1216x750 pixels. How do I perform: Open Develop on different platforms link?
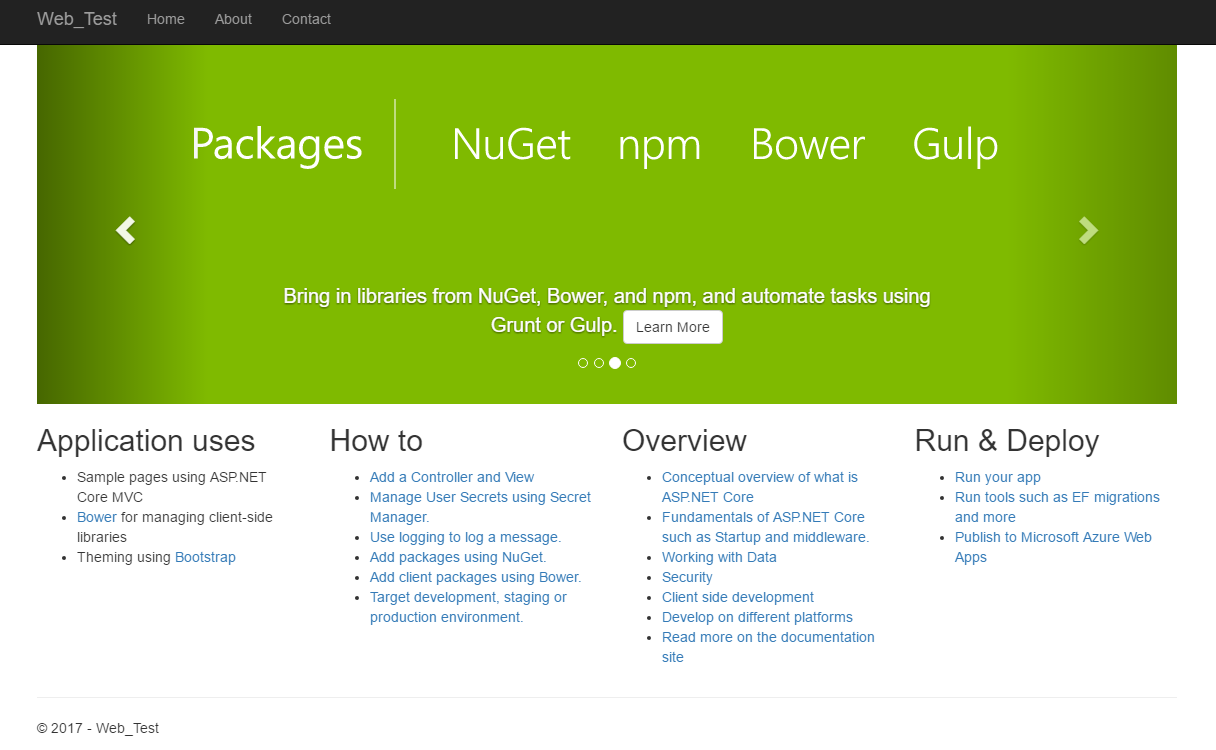(757, 617)
